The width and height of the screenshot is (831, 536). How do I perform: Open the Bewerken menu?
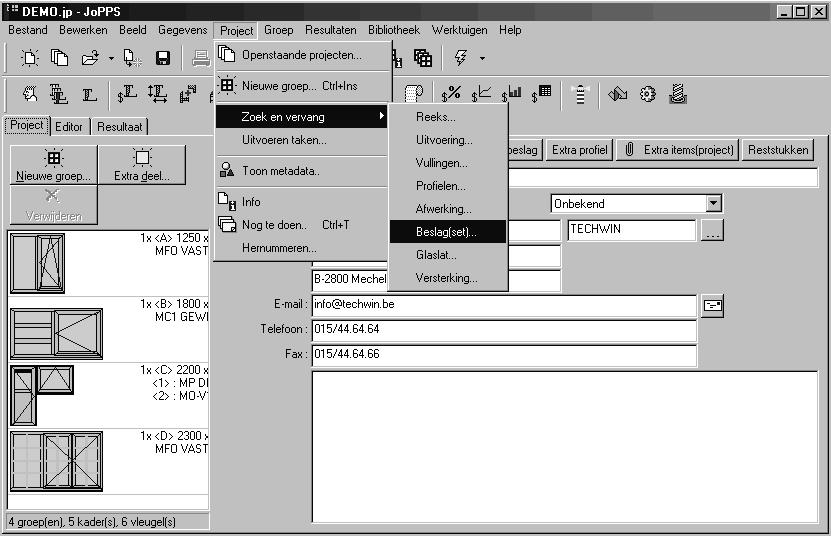coord(83,30)
